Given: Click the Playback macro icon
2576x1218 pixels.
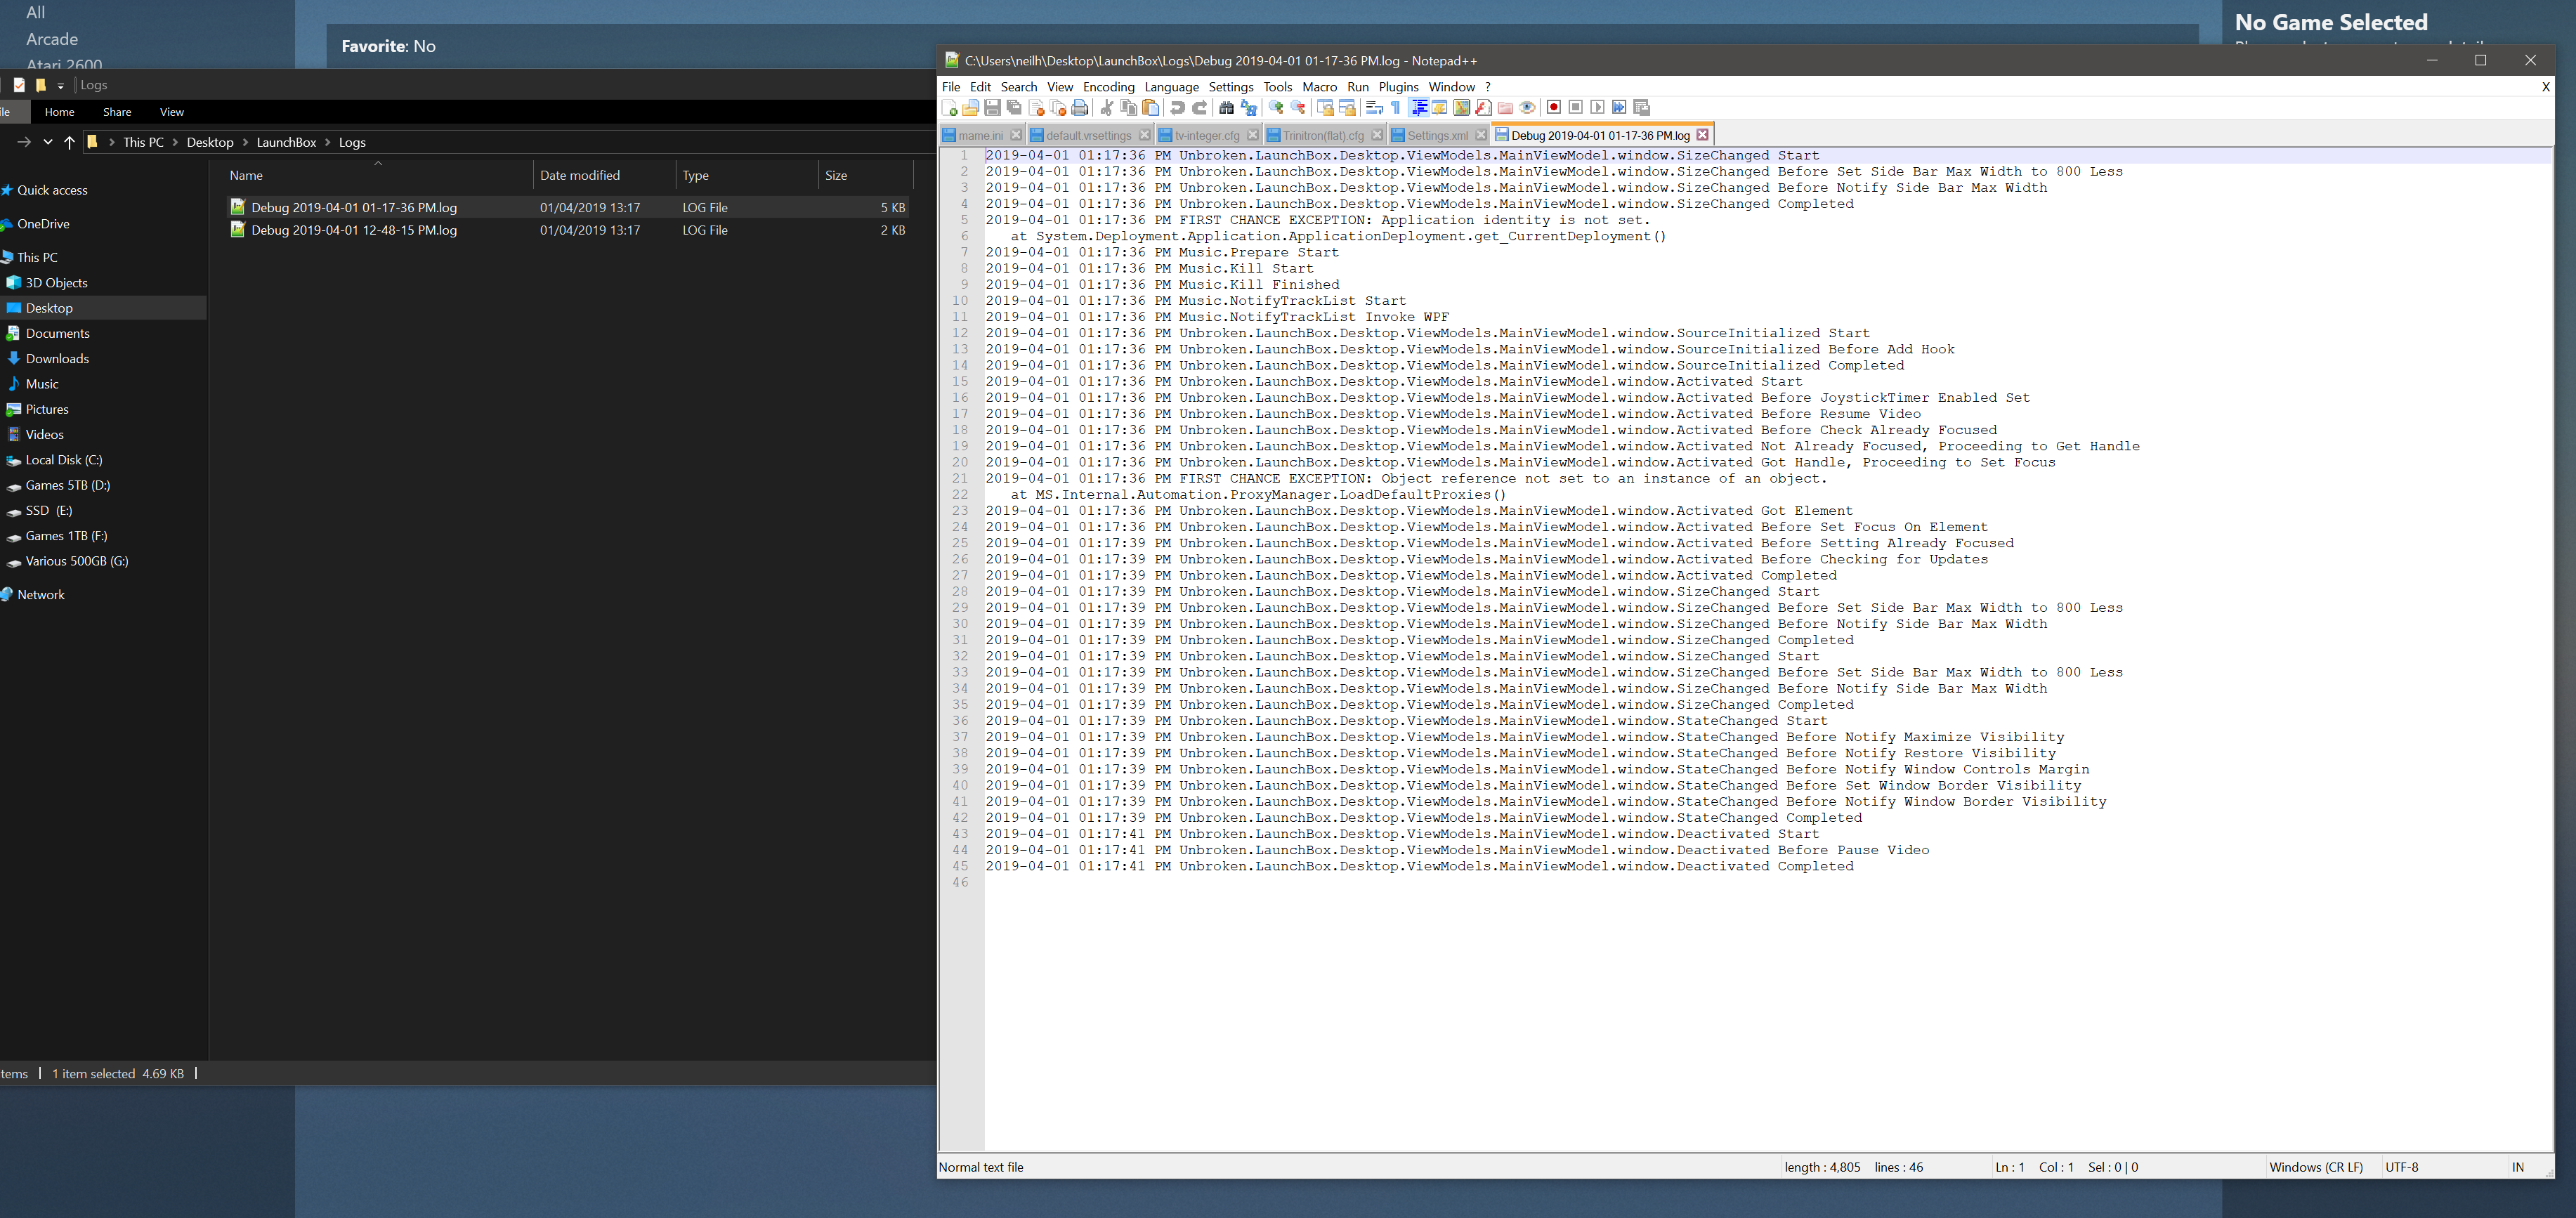Looking at the screenshot, I should click(1598, 108).
